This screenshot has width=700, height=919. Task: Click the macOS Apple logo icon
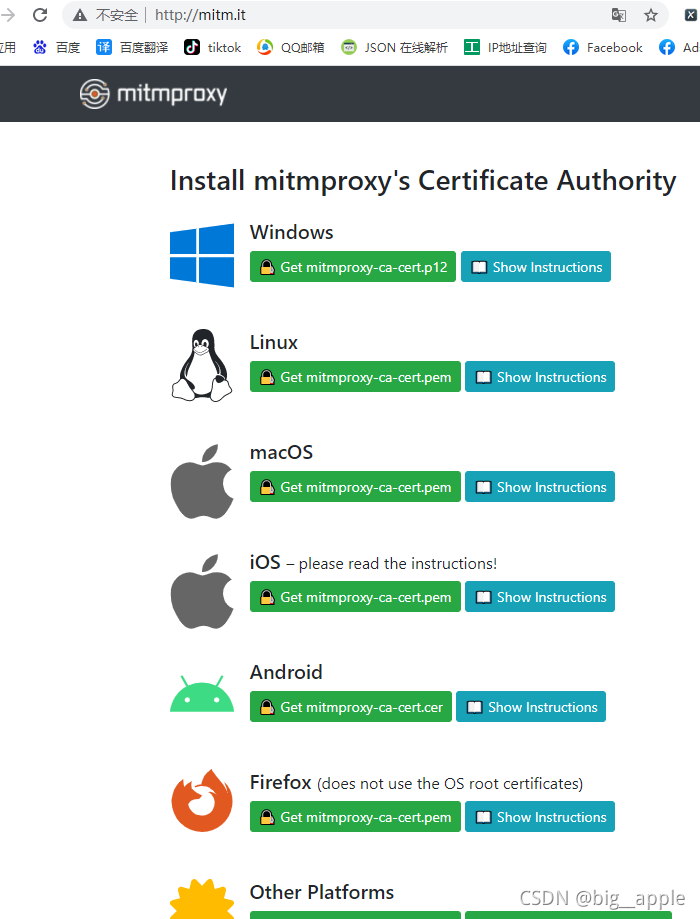click(202, 482)
